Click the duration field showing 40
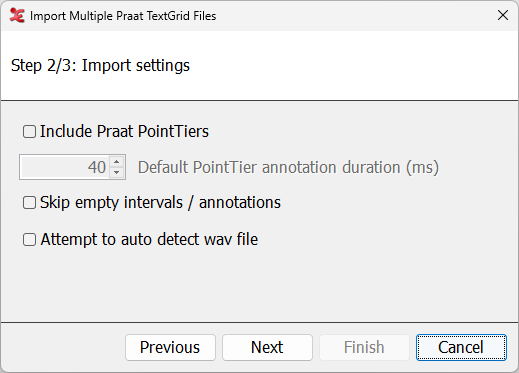Image resolution: width=519 pixels, height=373 pixels. pyautogui.click(x=65, y=167)
